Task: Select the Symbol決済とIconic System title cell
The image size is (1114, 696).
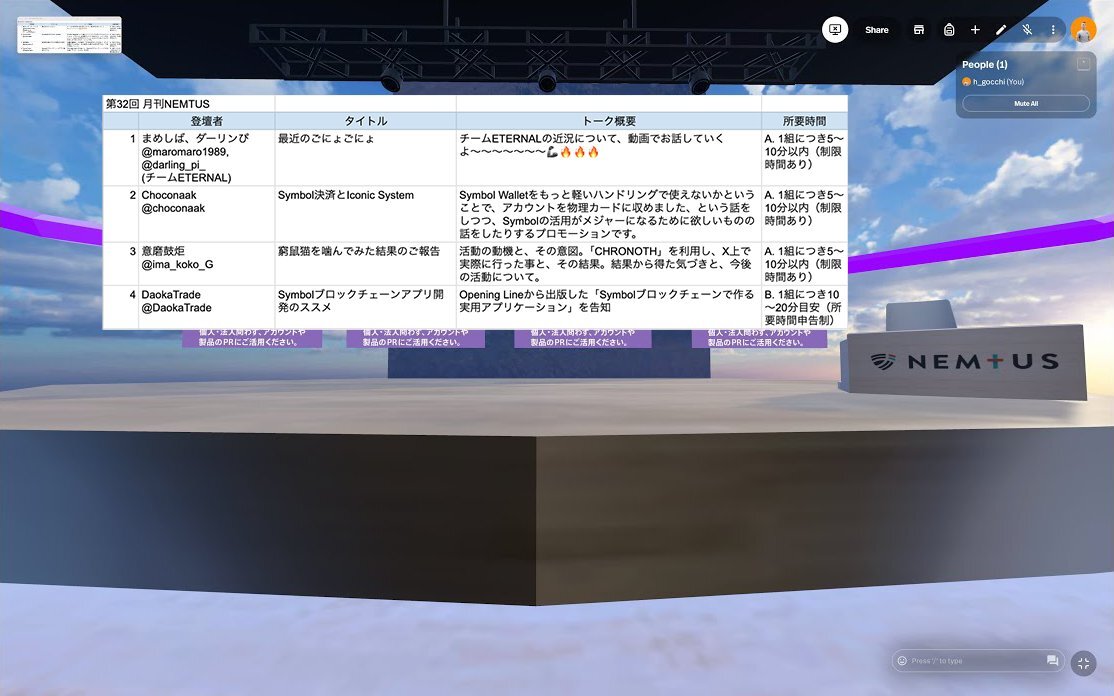Action: click(x=365, y=214)
